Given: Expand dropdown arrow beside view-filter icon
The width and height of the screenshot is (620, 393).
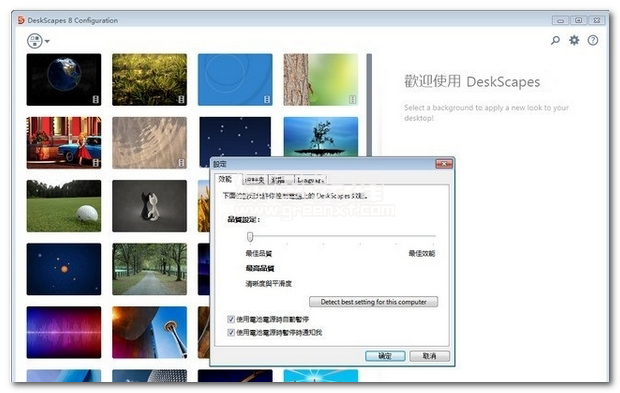Looking at the screenshot, I should tap(47, 41).
